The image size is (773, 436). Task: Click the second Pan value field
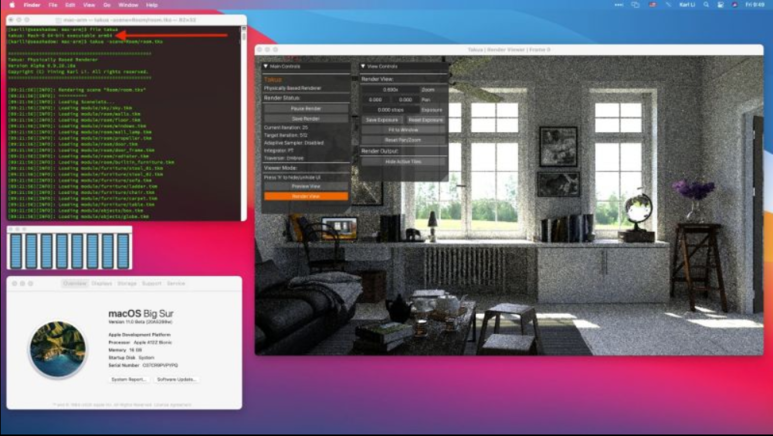(405, 100)
